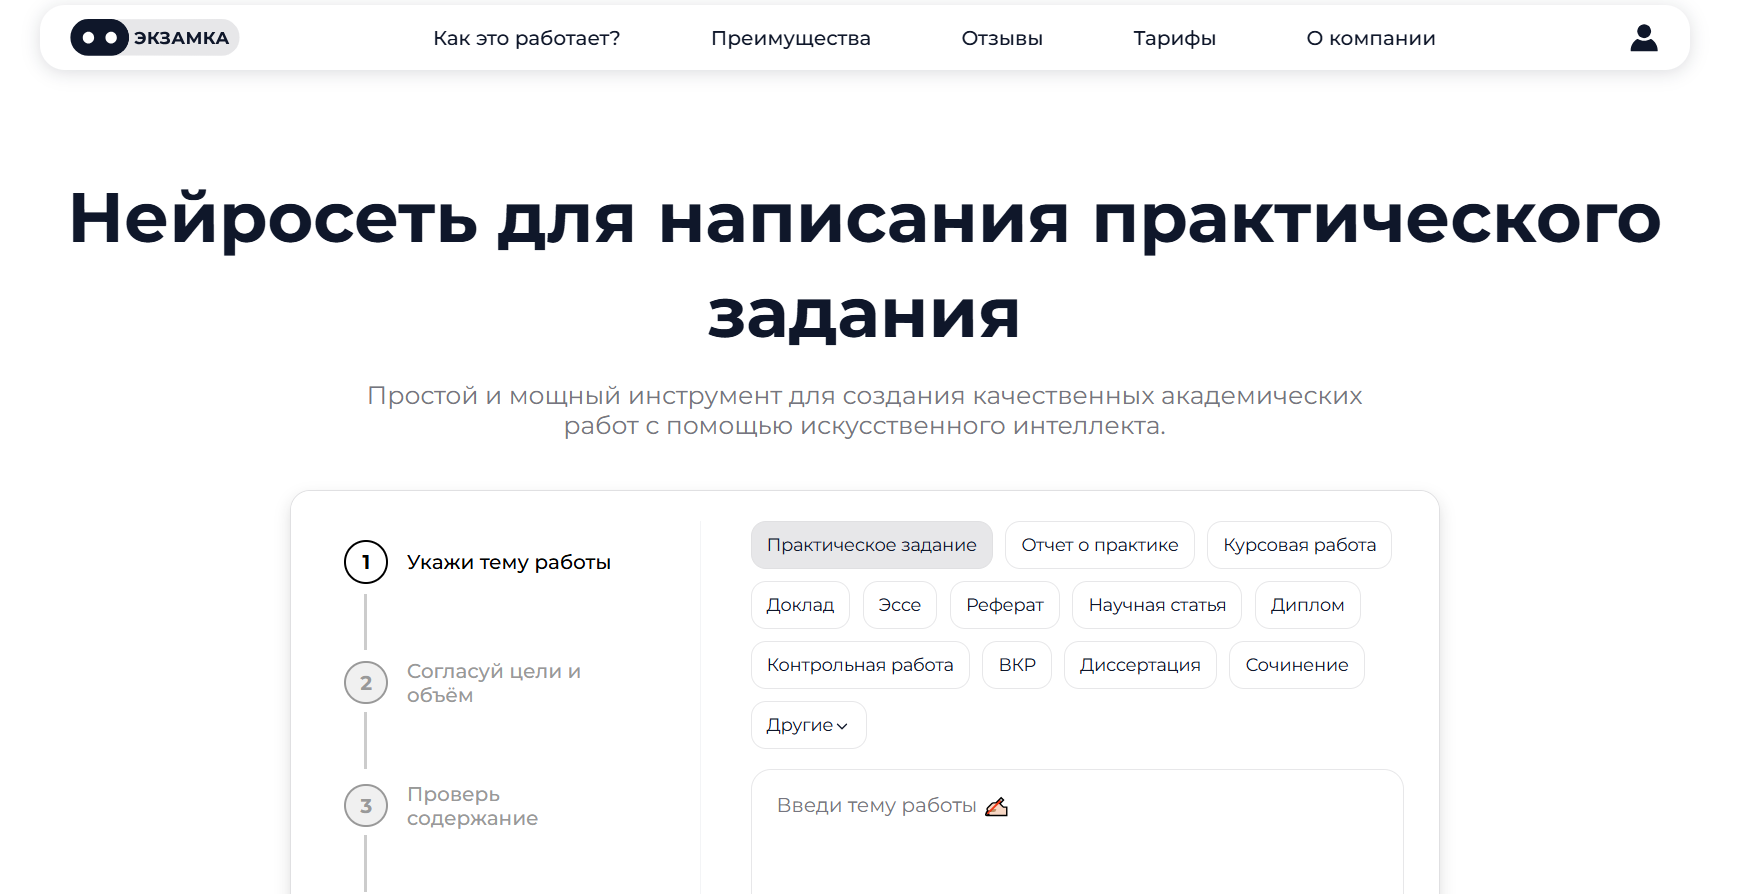Select Отчет о практике work type
The width and height of the screenshot is (1750, 894).
[x=1099, y=545]
